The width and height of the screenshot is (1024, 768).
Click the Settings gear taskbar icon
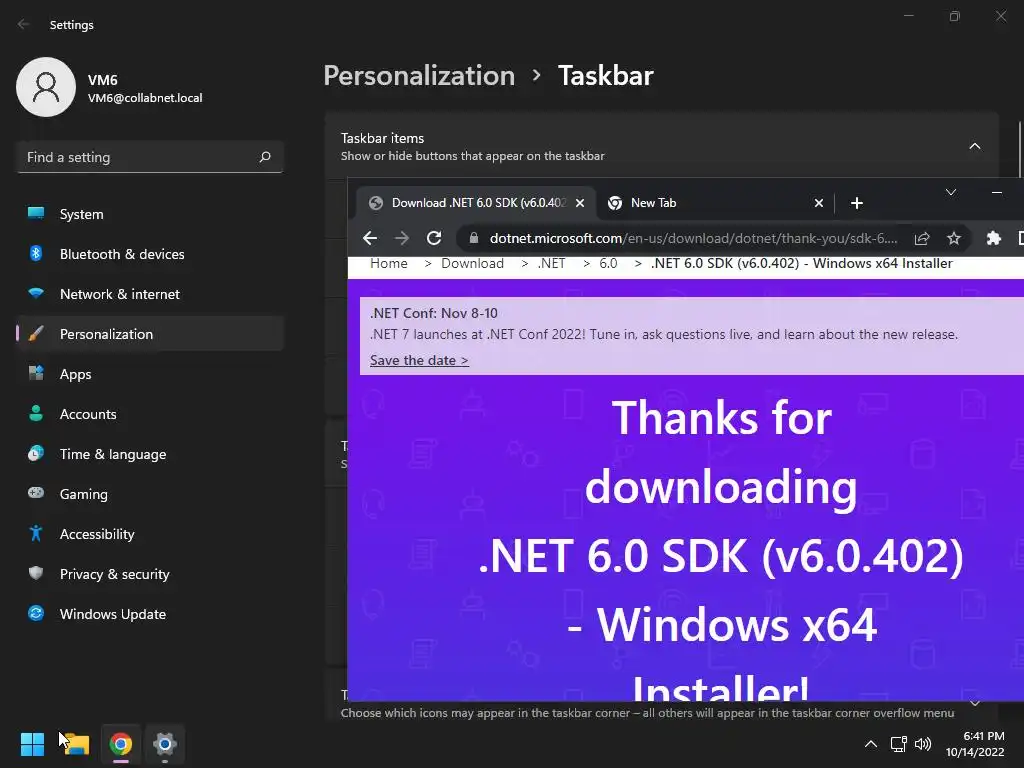click(165, 744)
